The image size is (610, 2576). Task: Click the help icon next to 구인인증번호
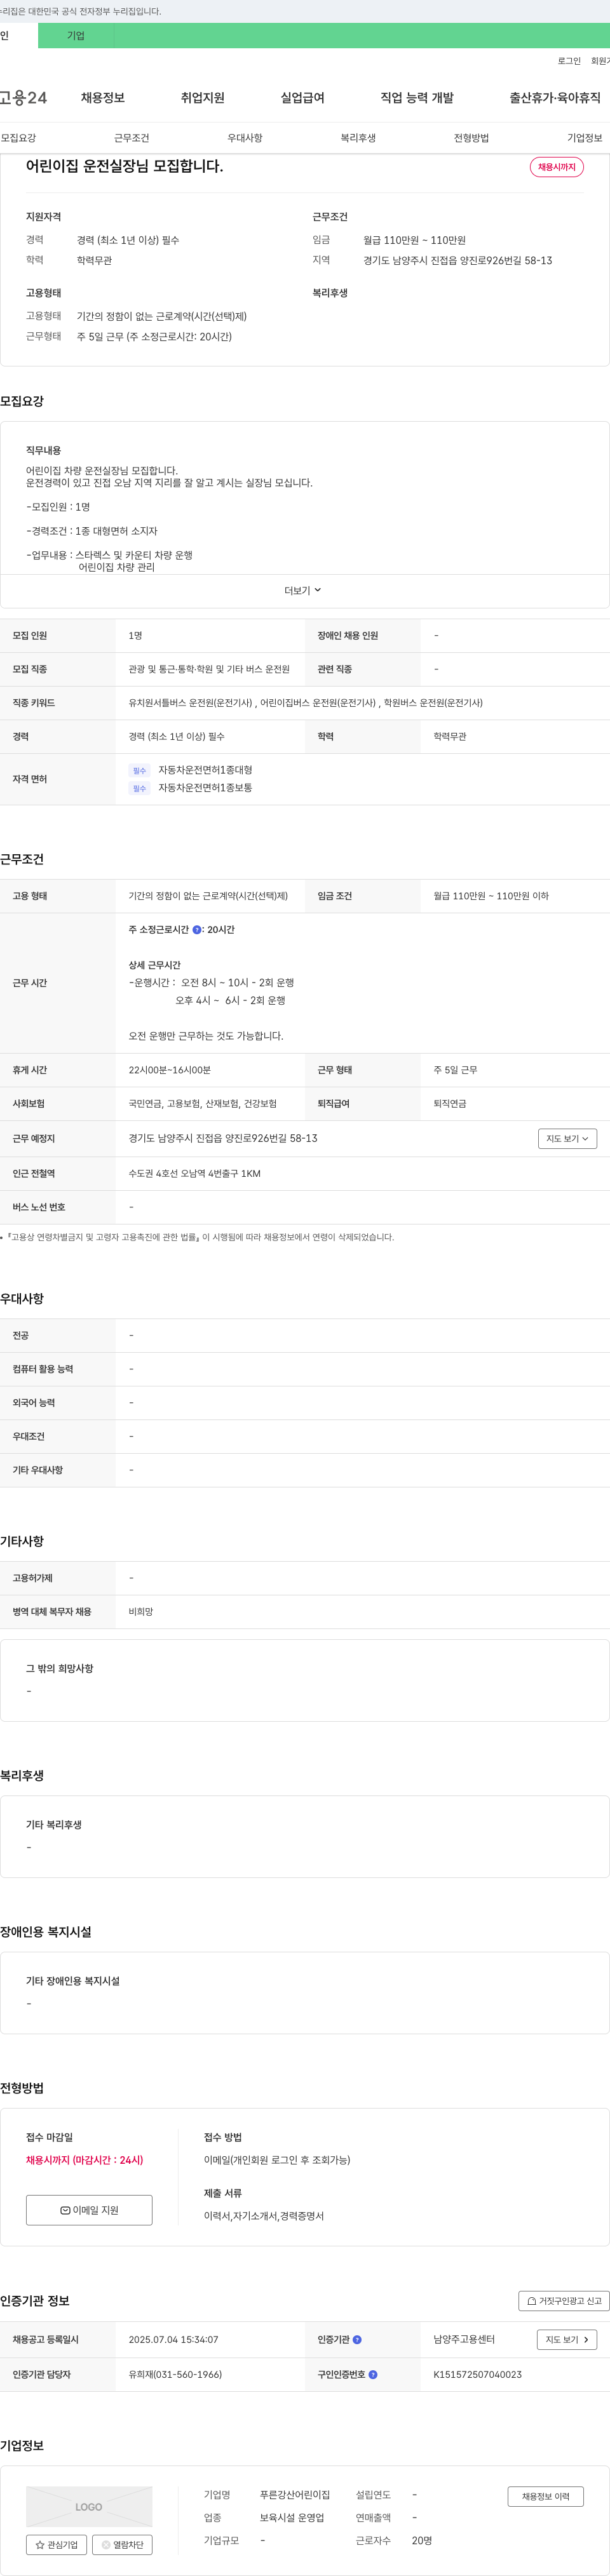pyautogui.click(x=373, y=2374)
